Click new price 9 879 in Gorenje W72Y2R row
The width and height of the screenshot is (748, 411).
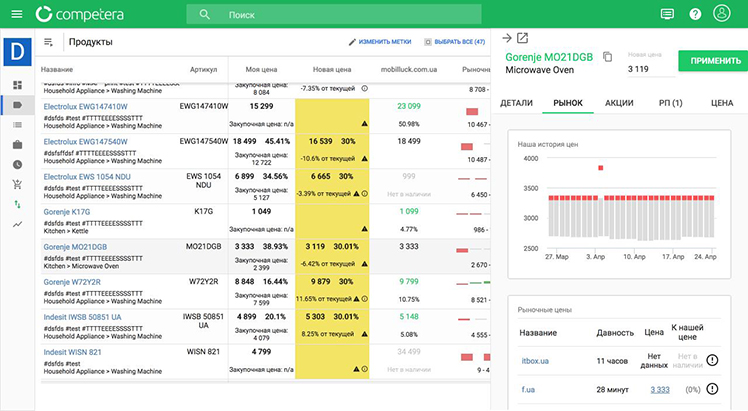[320, 282]
